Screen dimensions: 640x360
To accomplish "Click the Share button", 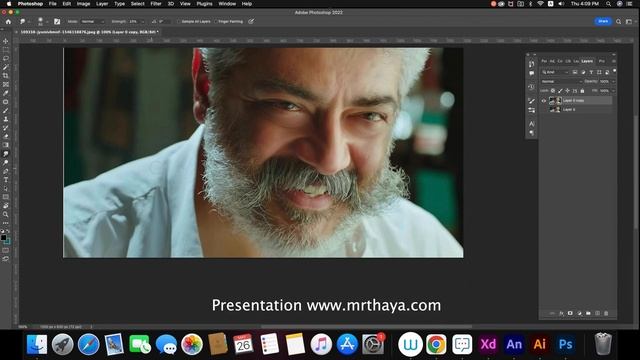I will 603,21.
